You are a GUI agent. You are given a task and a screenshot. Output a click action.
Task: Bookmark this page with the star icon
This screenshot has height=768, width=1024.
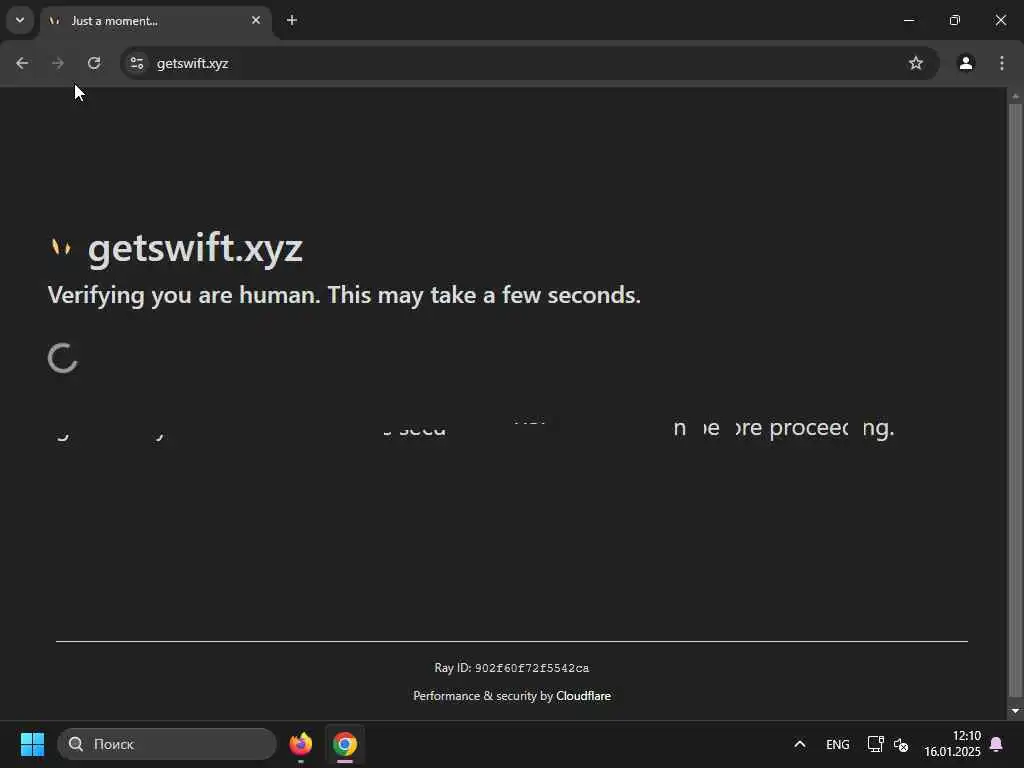tap(916, 63)
